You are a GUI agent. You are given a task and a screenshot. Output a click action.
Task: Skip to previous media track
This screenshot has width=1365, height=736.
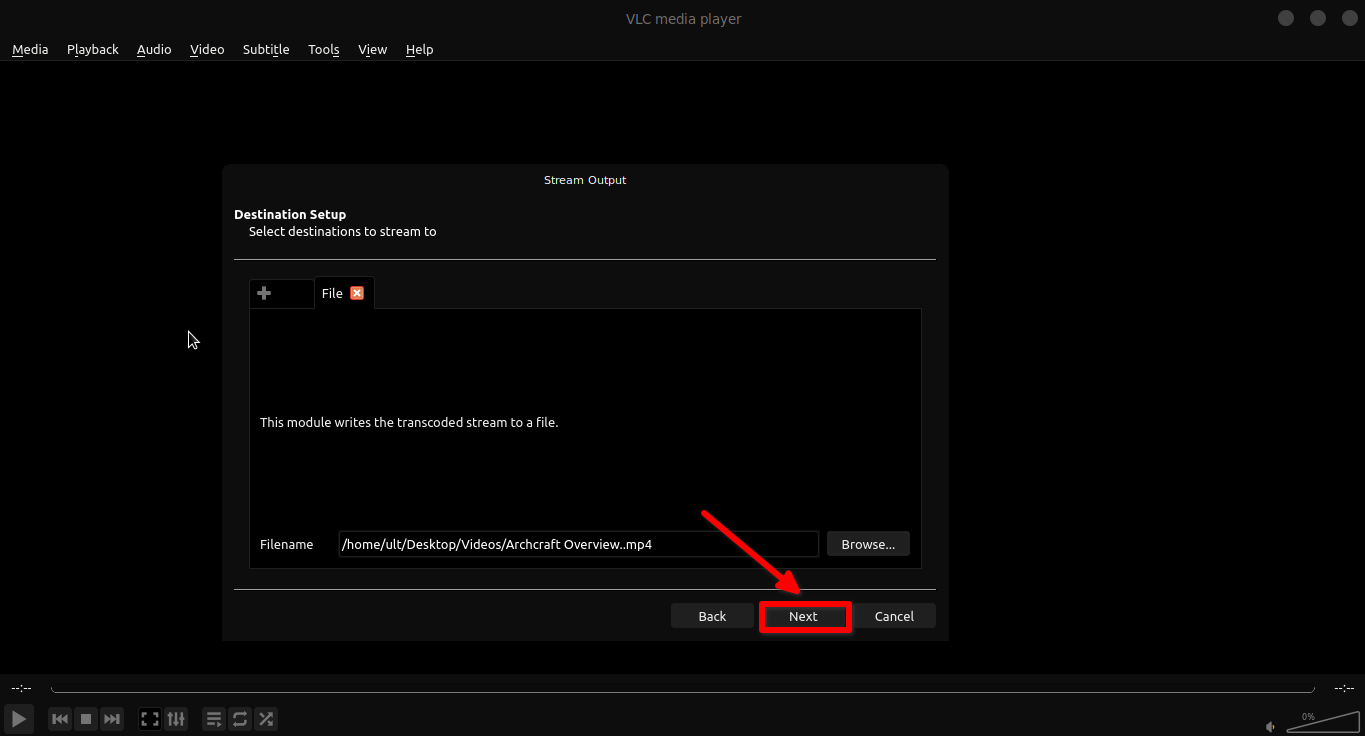(60, 719)
